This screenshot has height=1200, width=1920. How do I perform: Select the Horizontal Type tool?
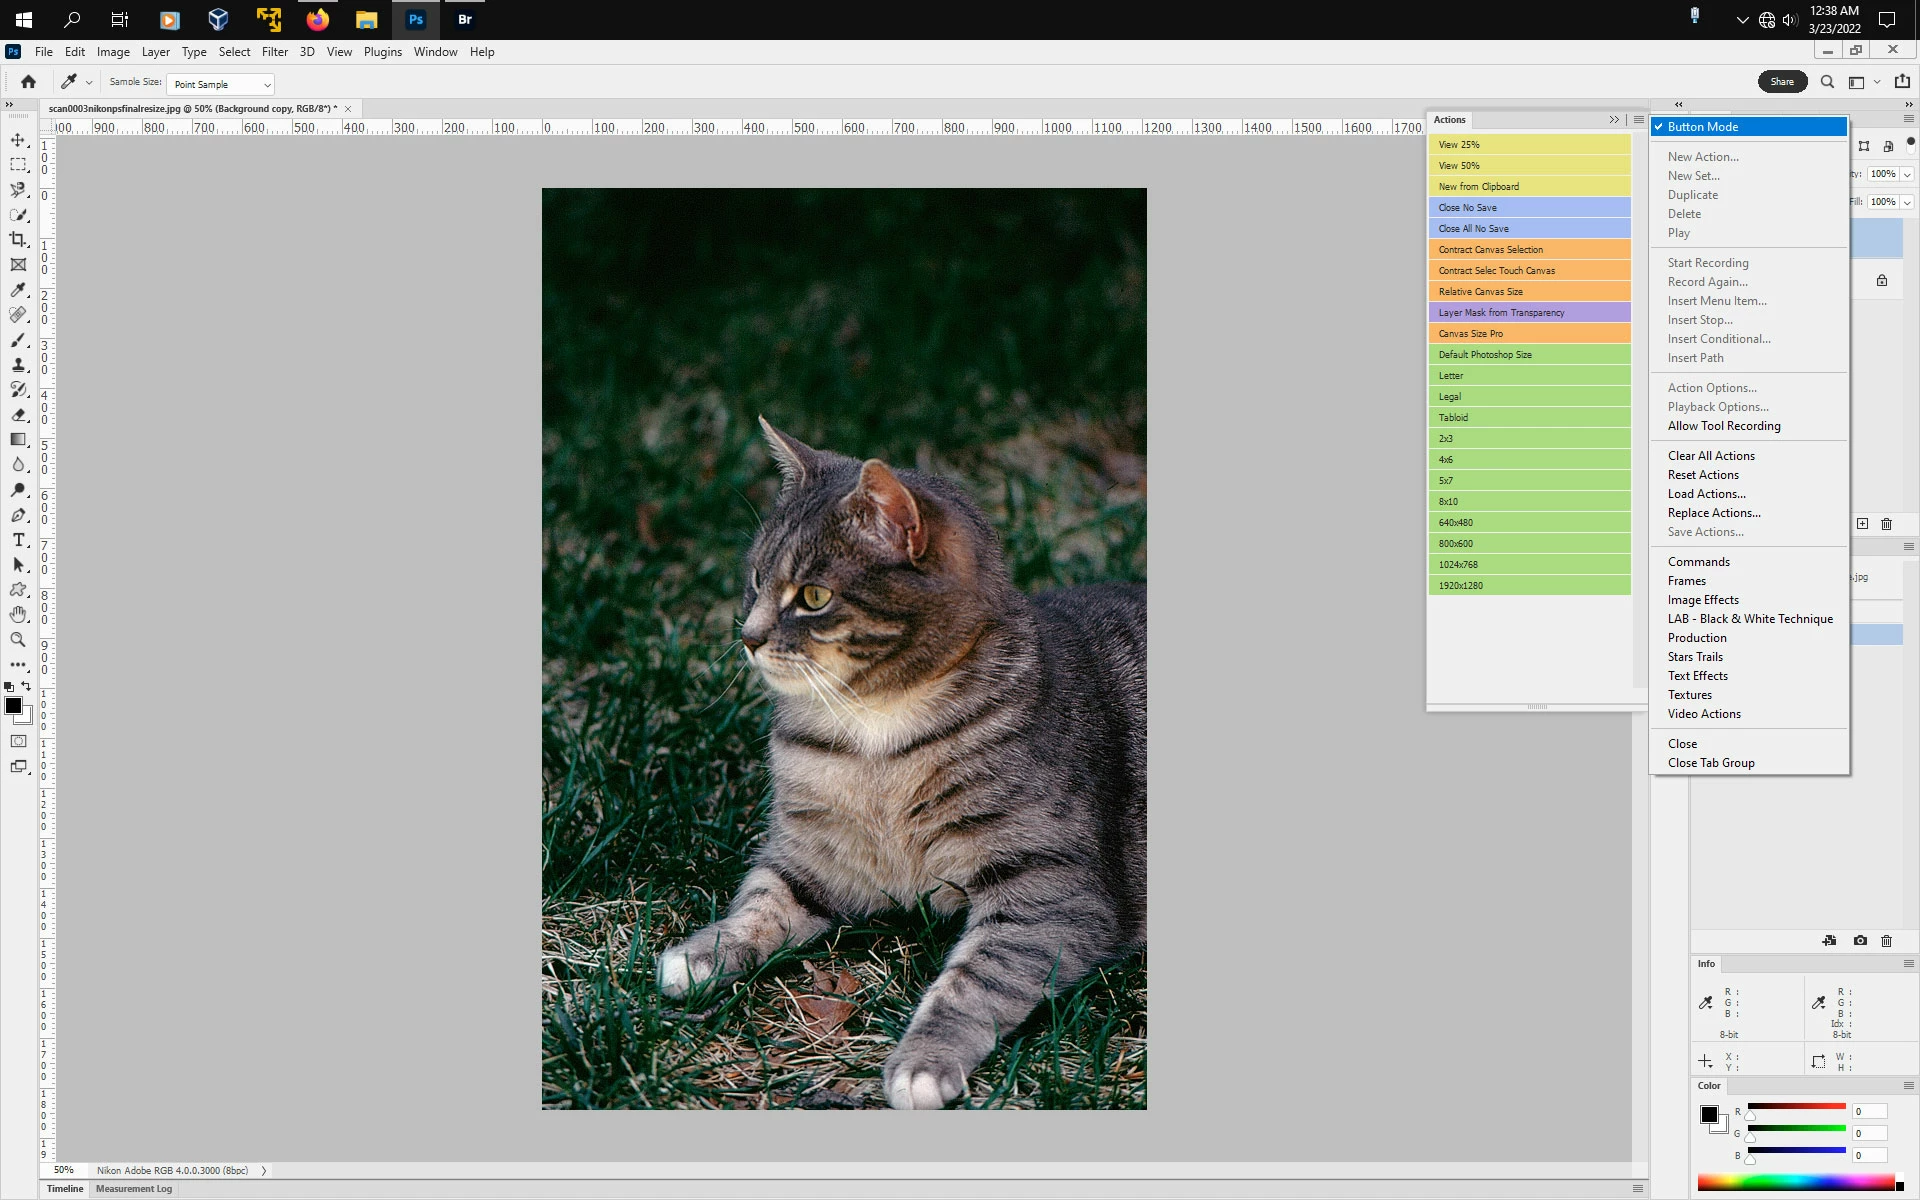coord(18,540)
